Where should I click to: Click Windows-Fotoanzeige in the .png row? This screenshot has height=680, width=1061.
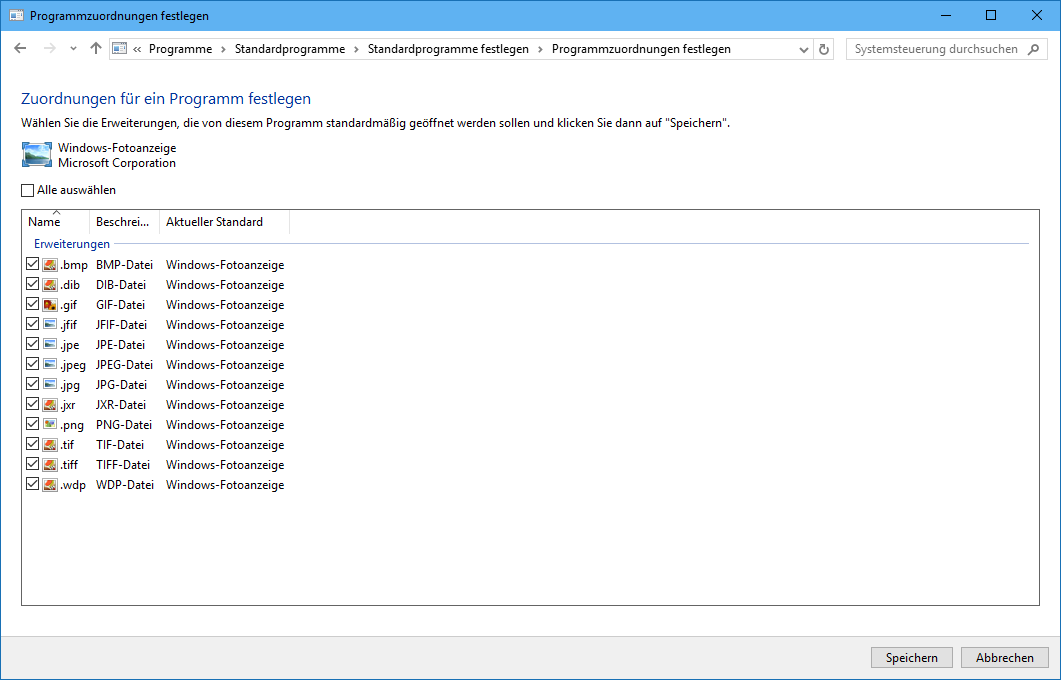pos(225,425)
